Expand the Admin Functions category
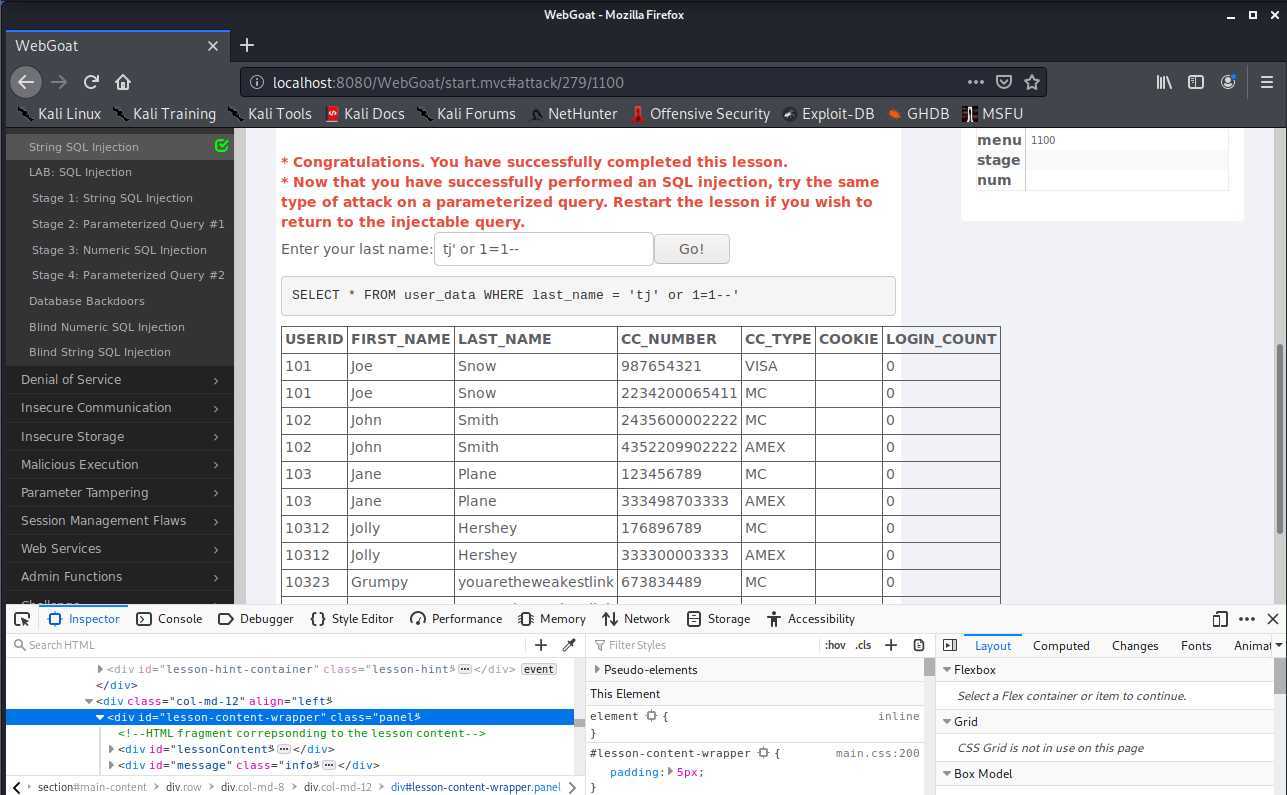Viewport: 1287px width, 795px height. pos(120,577)
